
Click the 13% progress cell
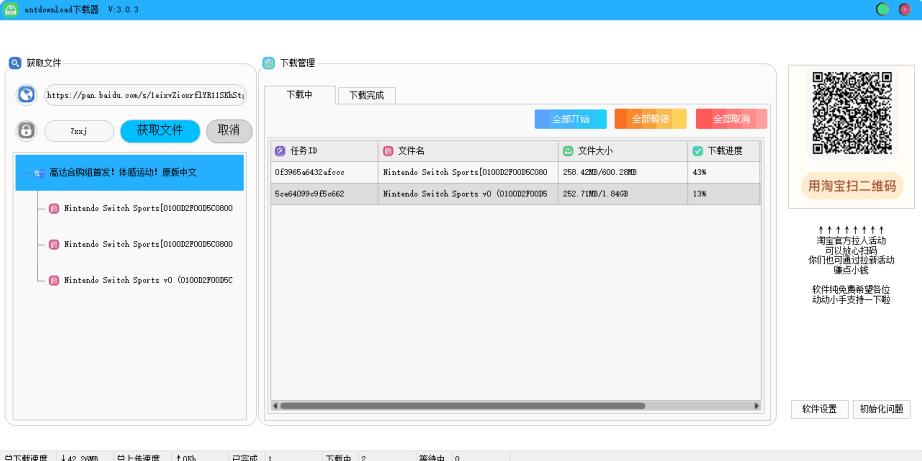[724, 194]
